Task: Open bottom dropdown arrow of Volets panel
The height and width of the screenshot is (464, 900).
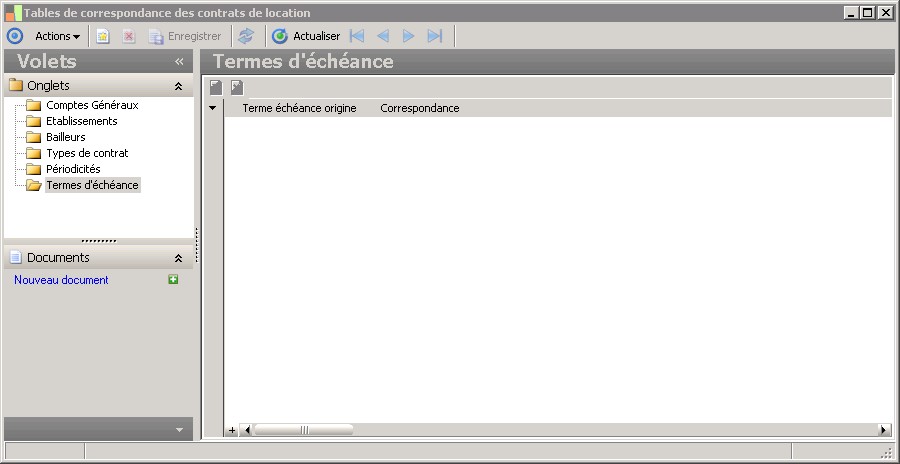Action: 179,430
